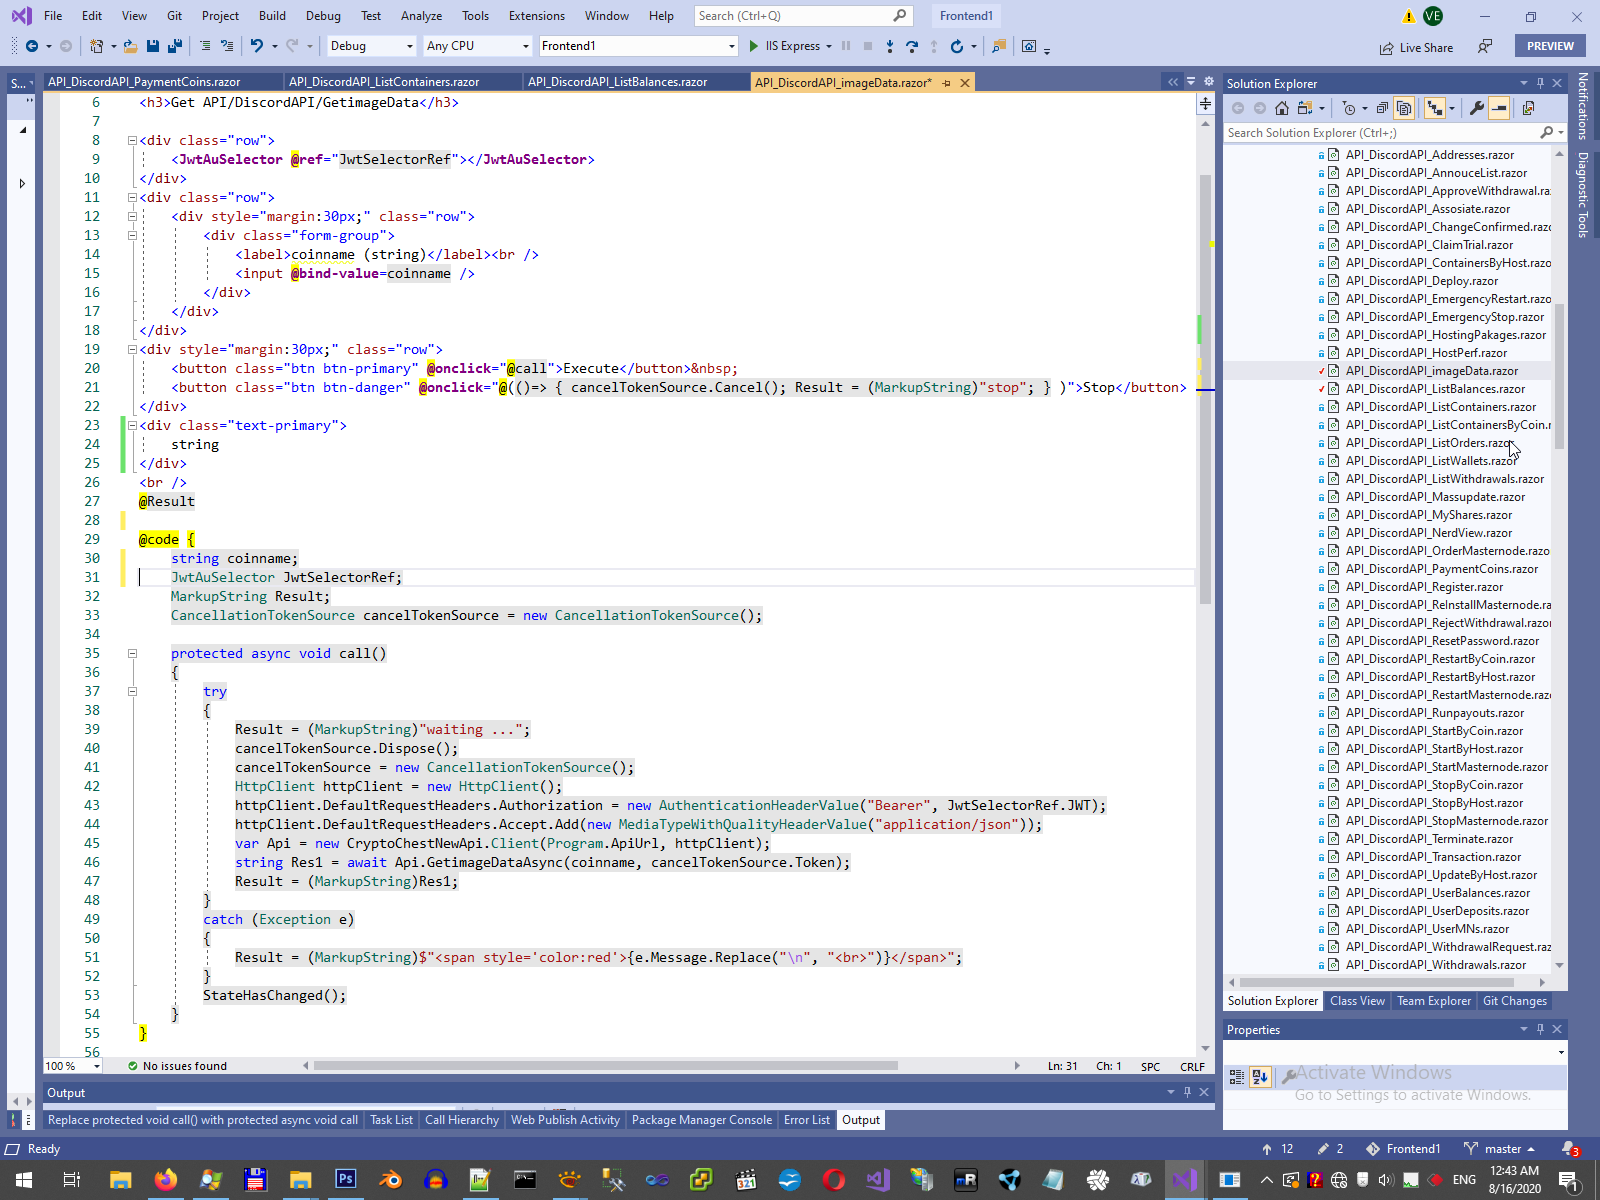
Task: Click the Save All toolbar icon
Action: [x=174, y=46]
